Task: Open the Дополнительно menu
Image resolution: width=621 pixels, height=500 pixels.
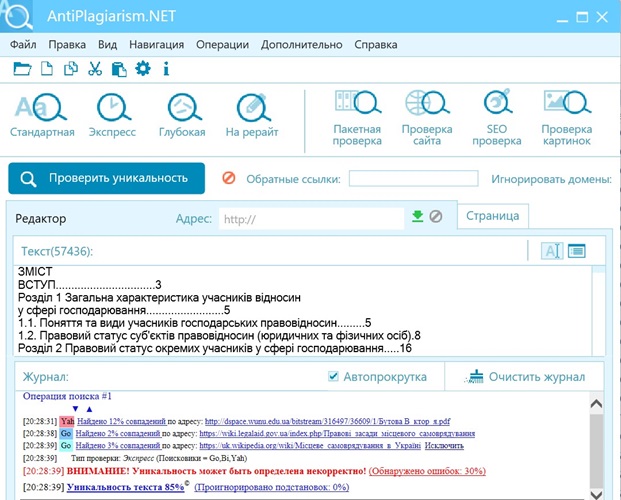Action: point(301,44)
